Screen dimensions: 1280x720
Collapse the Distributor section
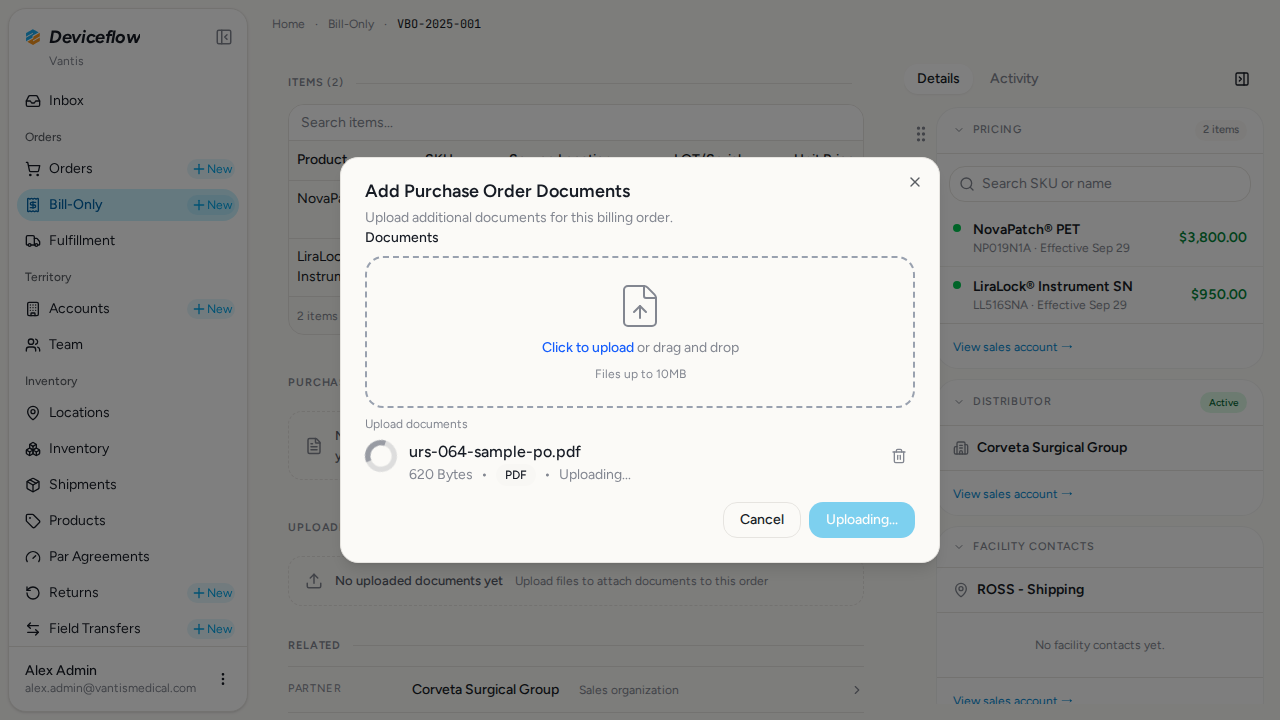pos(959,401)
